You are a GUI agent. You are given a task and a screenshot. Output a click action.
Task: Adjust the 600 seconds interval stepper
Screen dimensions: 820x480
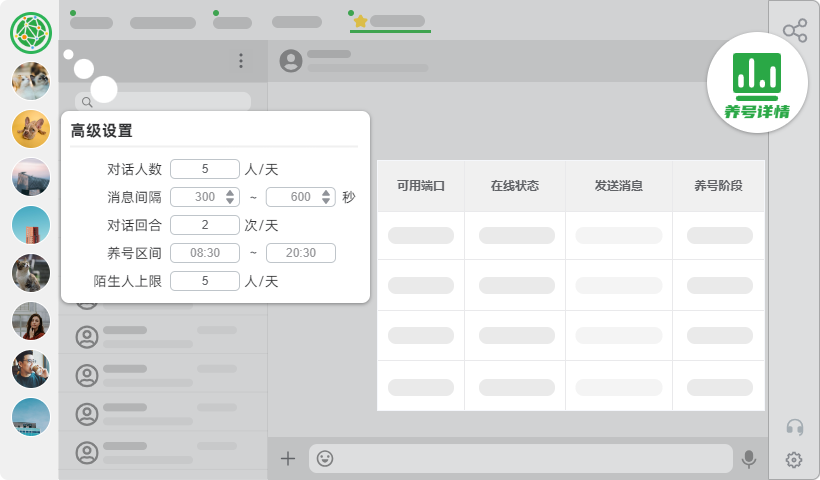tap(327, 197)
